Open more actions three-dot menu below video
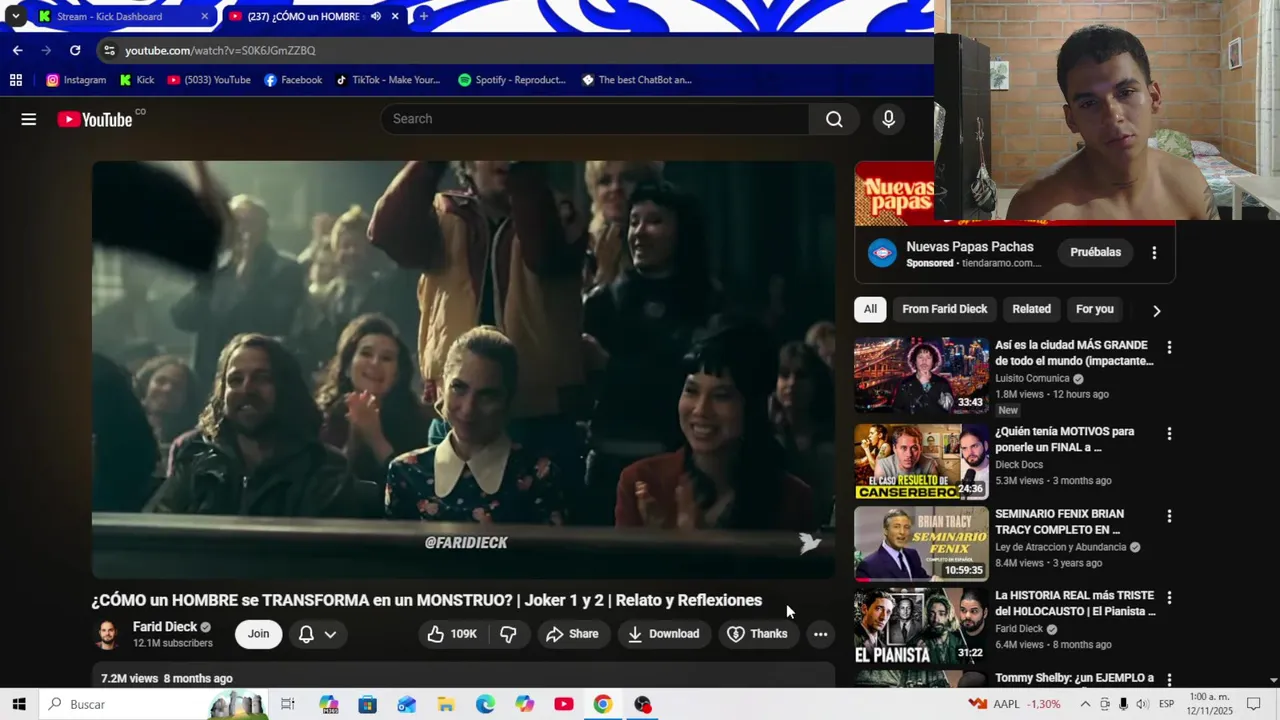 tap(820, 634)
